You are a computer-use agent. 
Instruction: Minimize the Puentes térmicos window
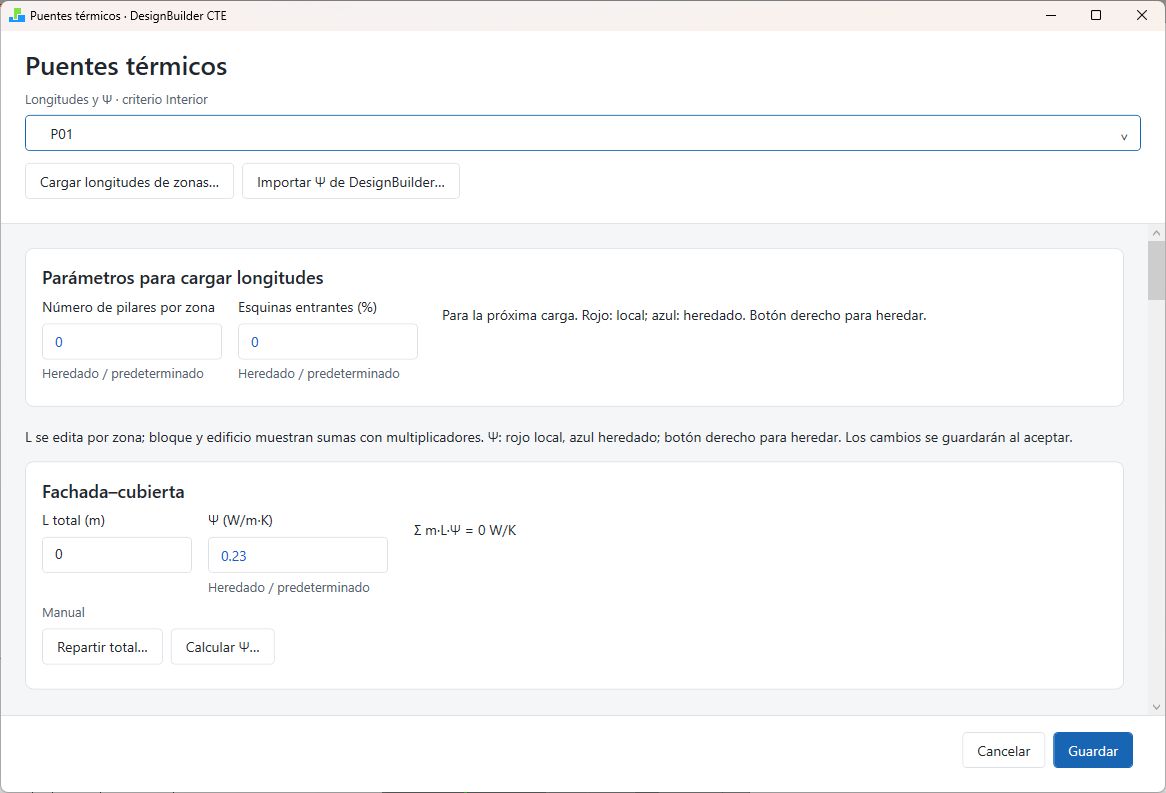[x=1051, y=15]
